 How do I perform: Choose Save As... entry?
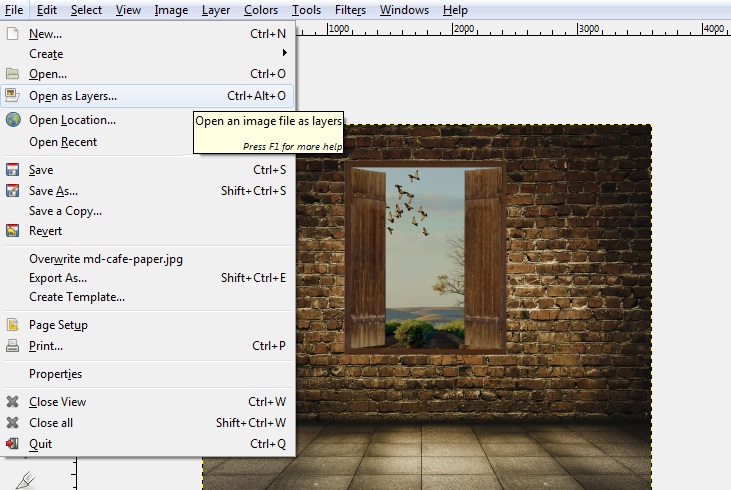(147, 191)
